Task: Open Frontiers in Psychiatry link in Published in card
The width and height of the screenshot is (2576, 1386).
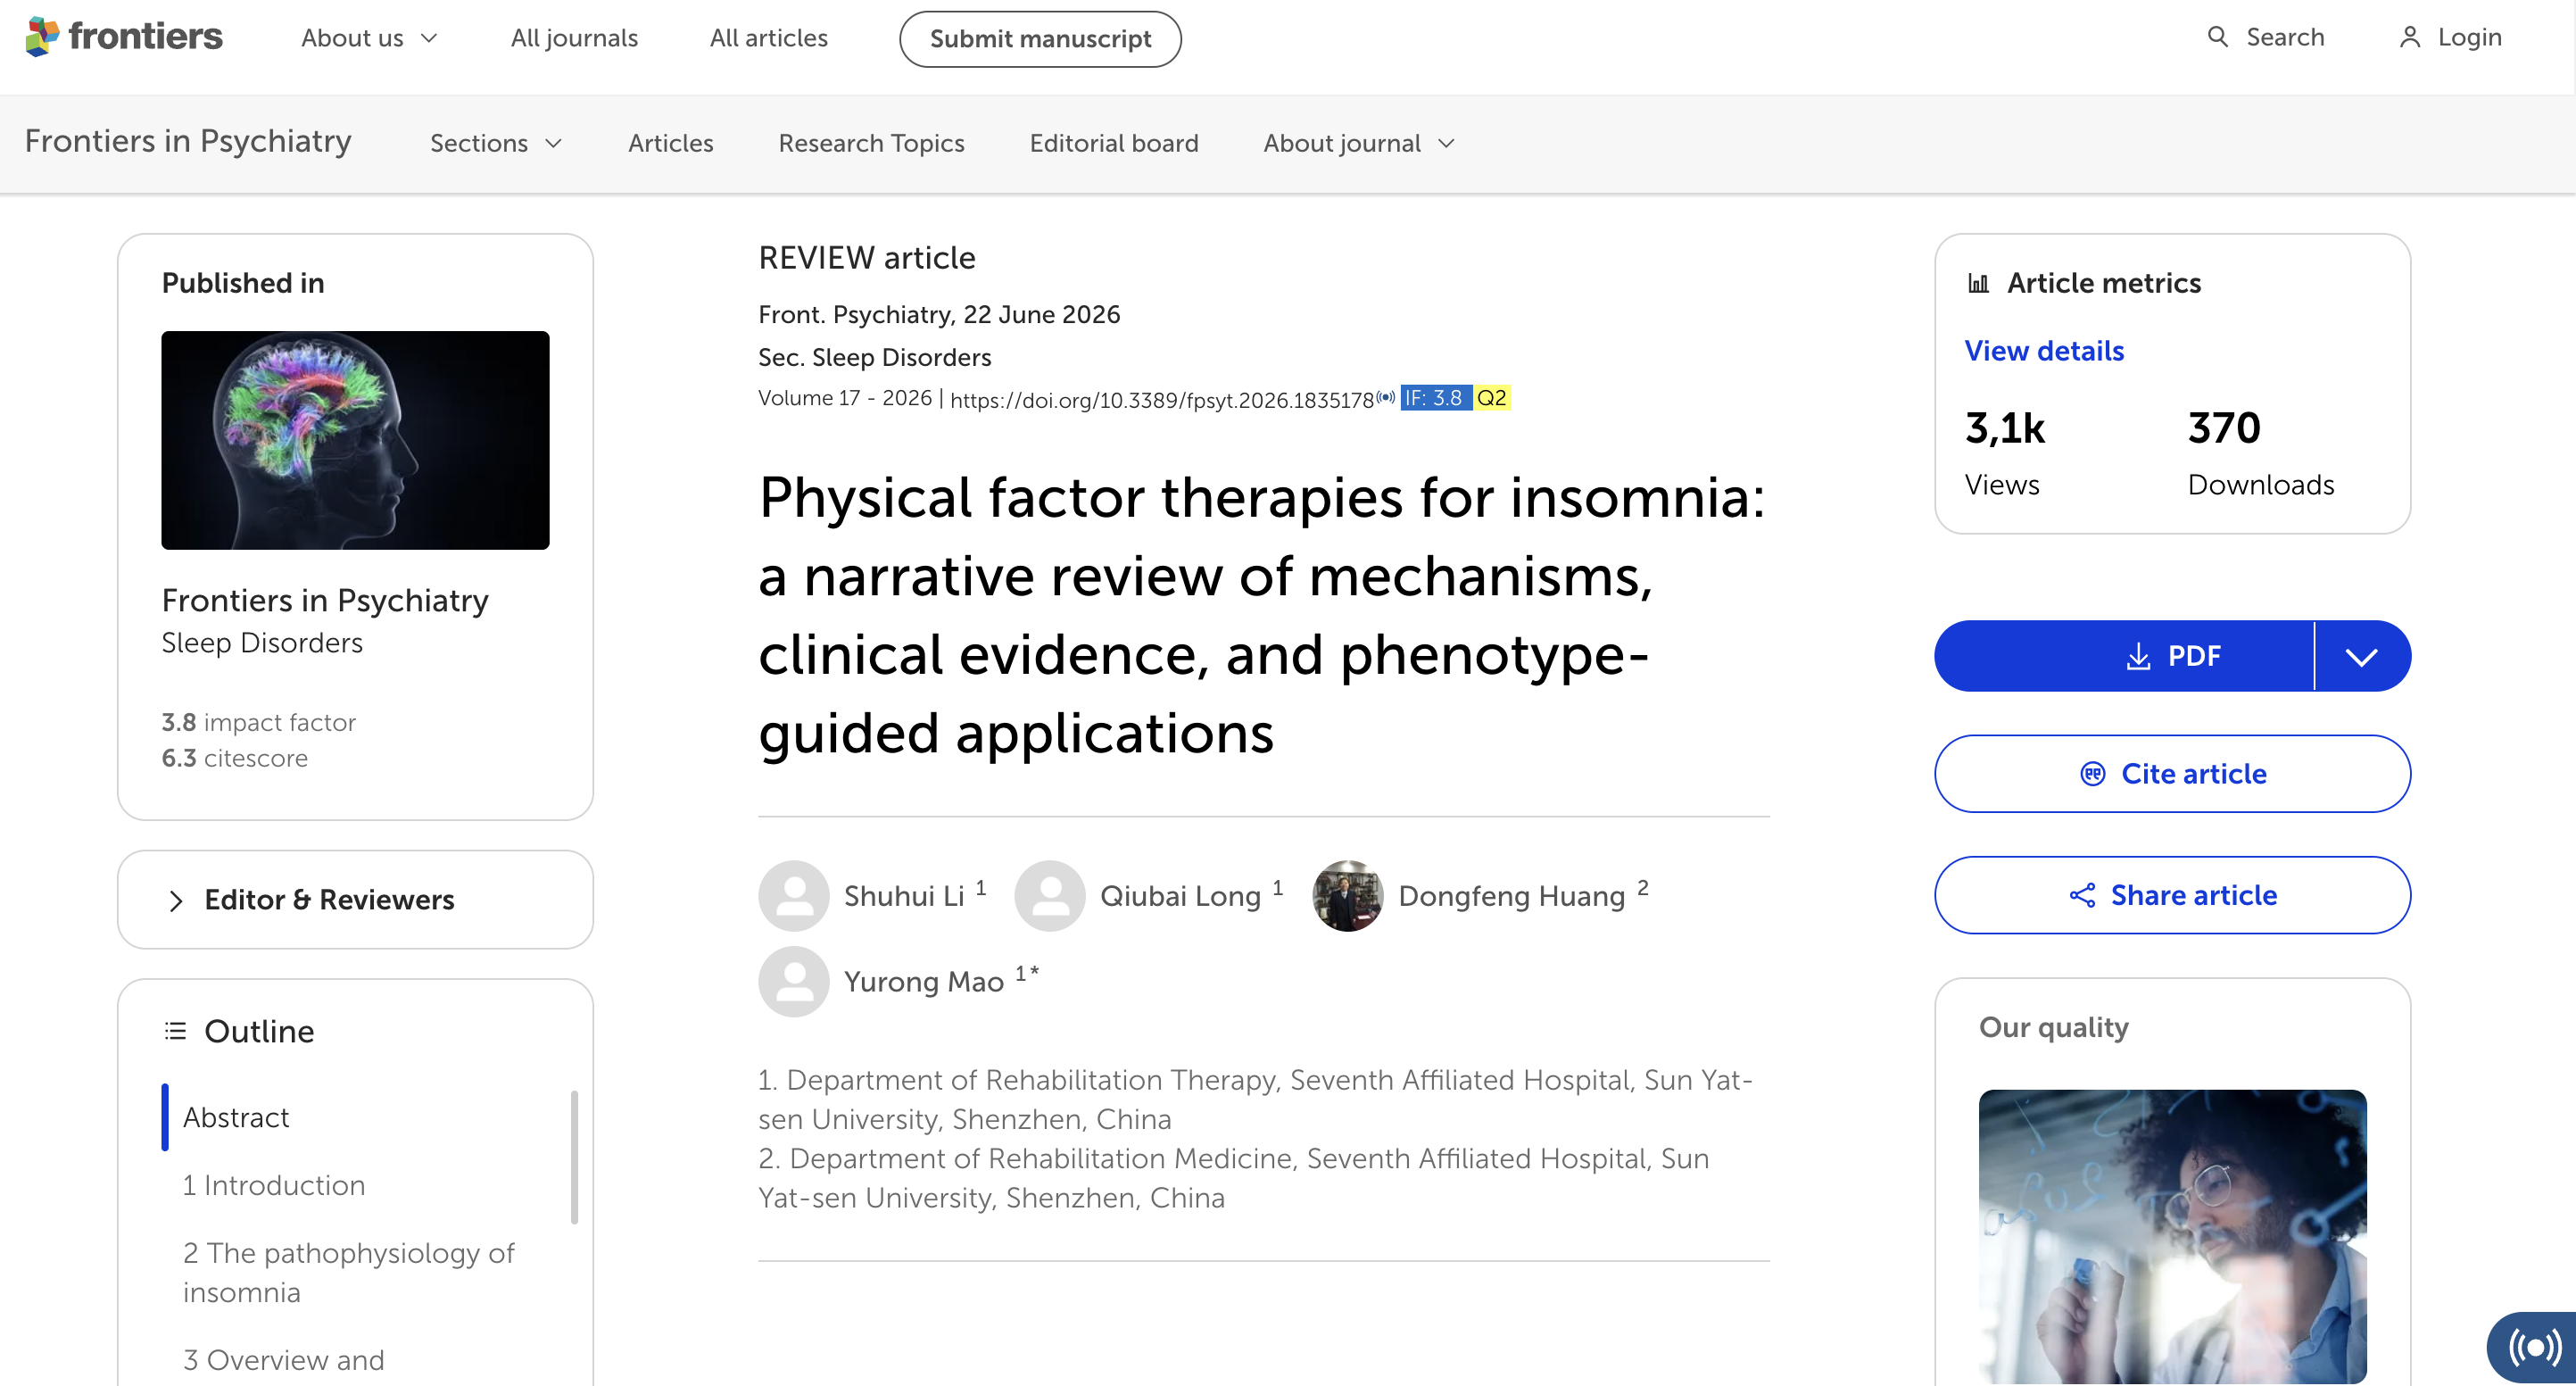Action: pyautogui.click(x=325, y=600)
